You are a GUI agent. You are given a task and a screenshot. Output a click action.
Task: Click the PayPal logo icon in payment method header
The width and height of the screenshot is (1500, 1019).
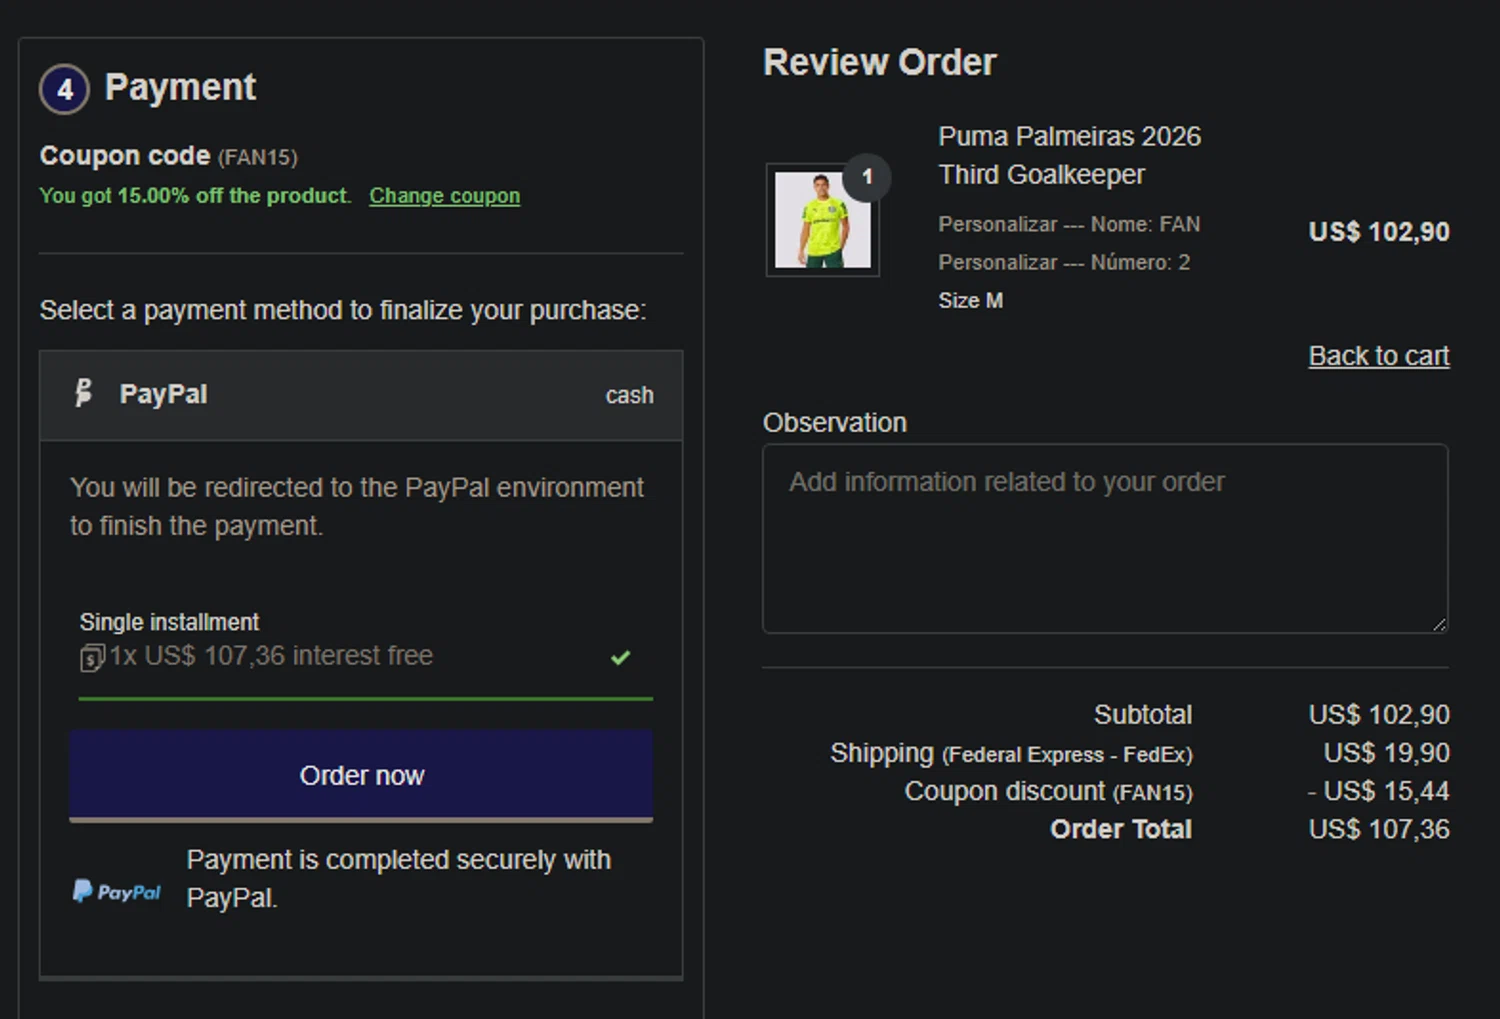point(84,393)
